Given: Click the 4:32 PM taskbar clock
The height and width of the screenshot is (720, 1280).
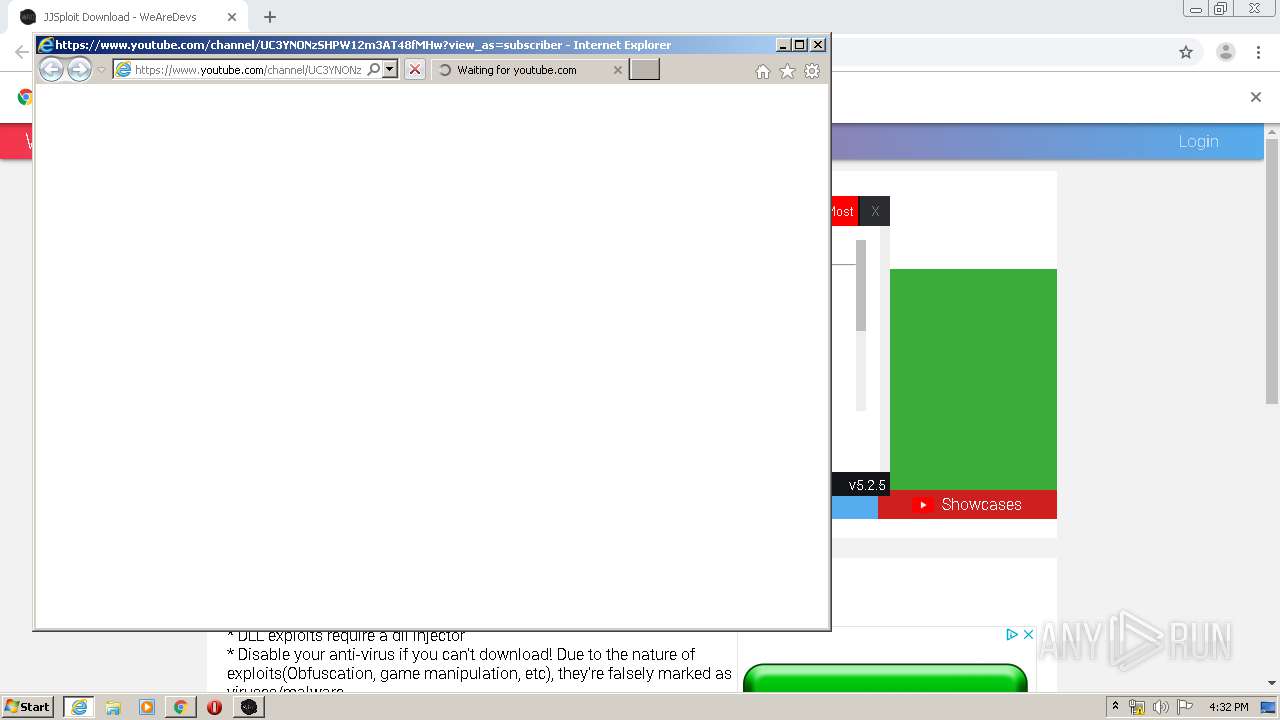Looking at the screenshot, I should pyautogui.click(x=1228, y=707).
